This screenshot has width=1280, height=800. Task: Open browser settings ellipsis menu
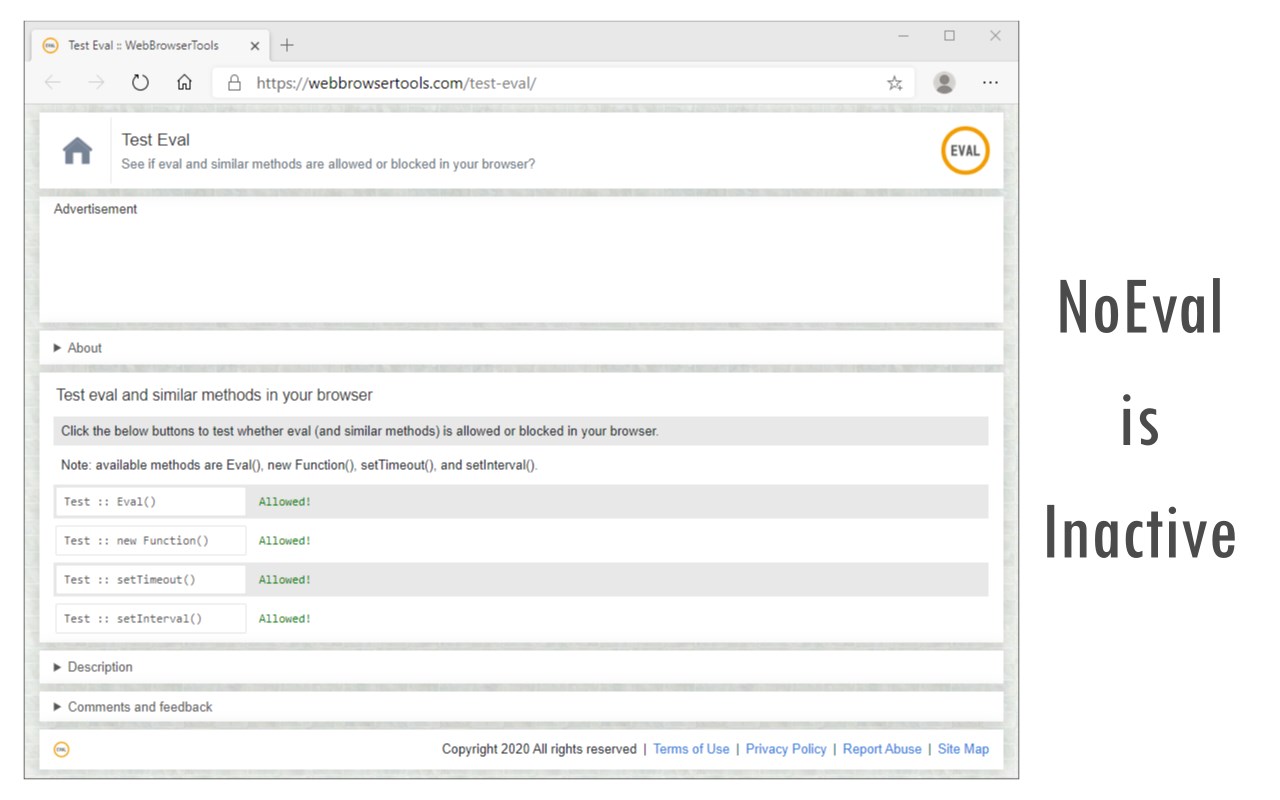click(x=990, y=83)
